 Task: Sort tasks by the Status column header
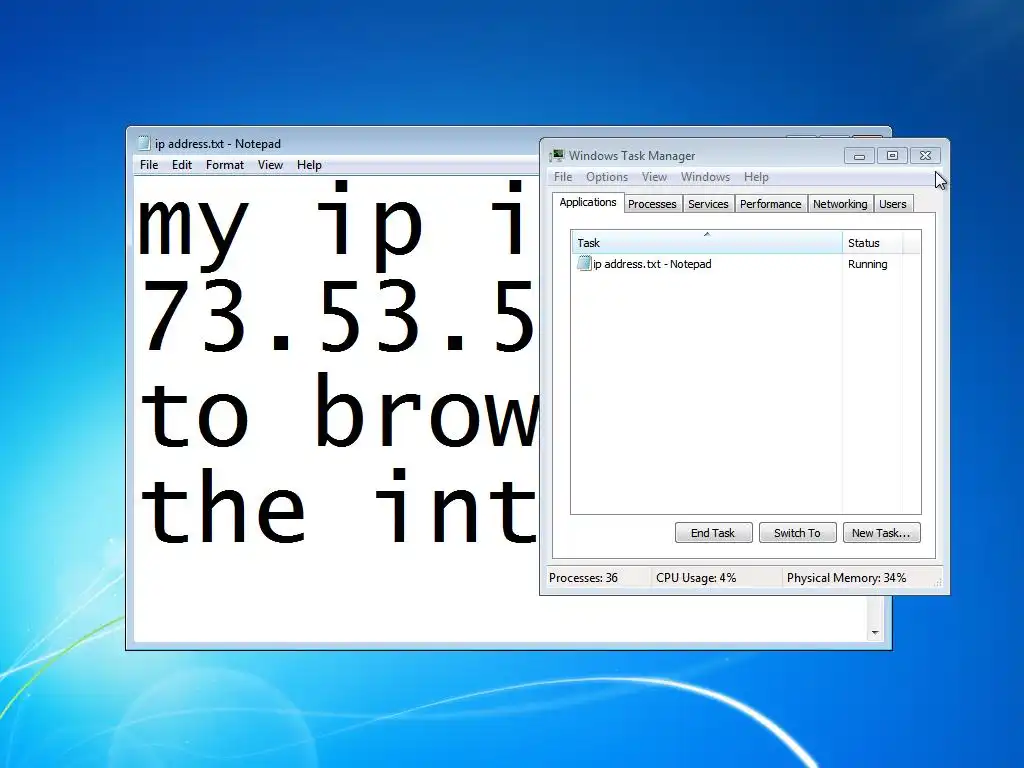pyautogui.click(x=872, y=242)
